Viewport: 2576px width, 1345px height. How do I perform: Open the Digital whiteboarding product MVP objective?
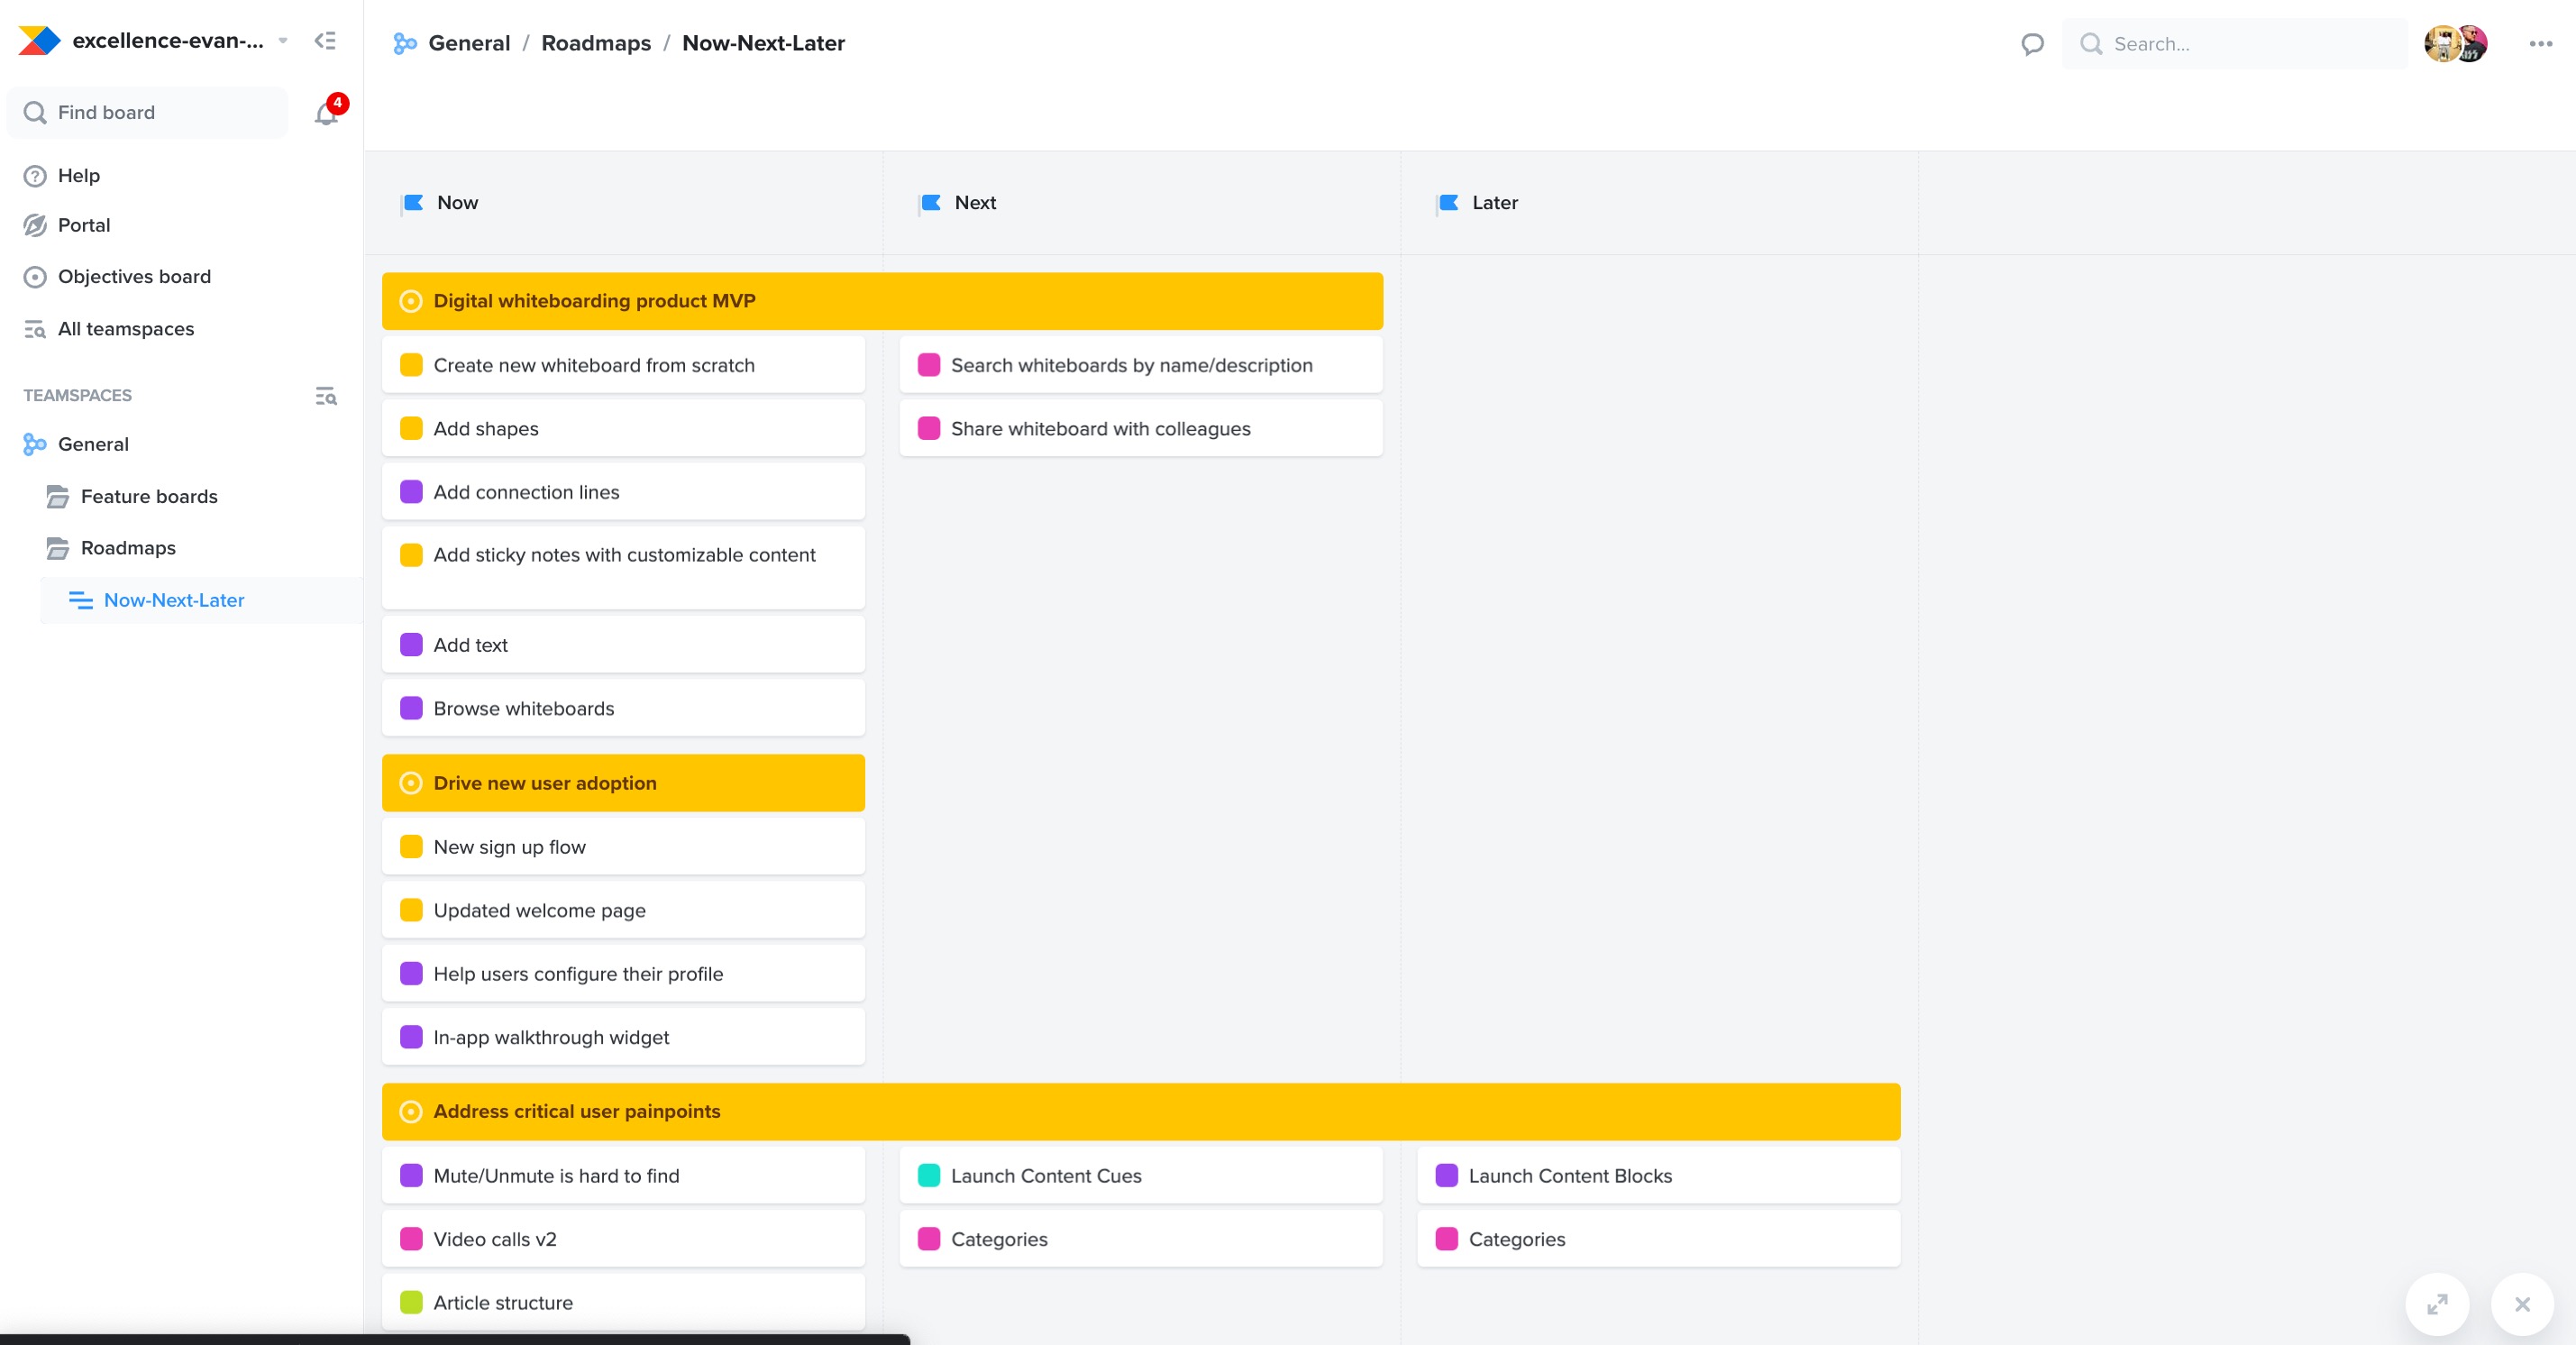point(882,301)
